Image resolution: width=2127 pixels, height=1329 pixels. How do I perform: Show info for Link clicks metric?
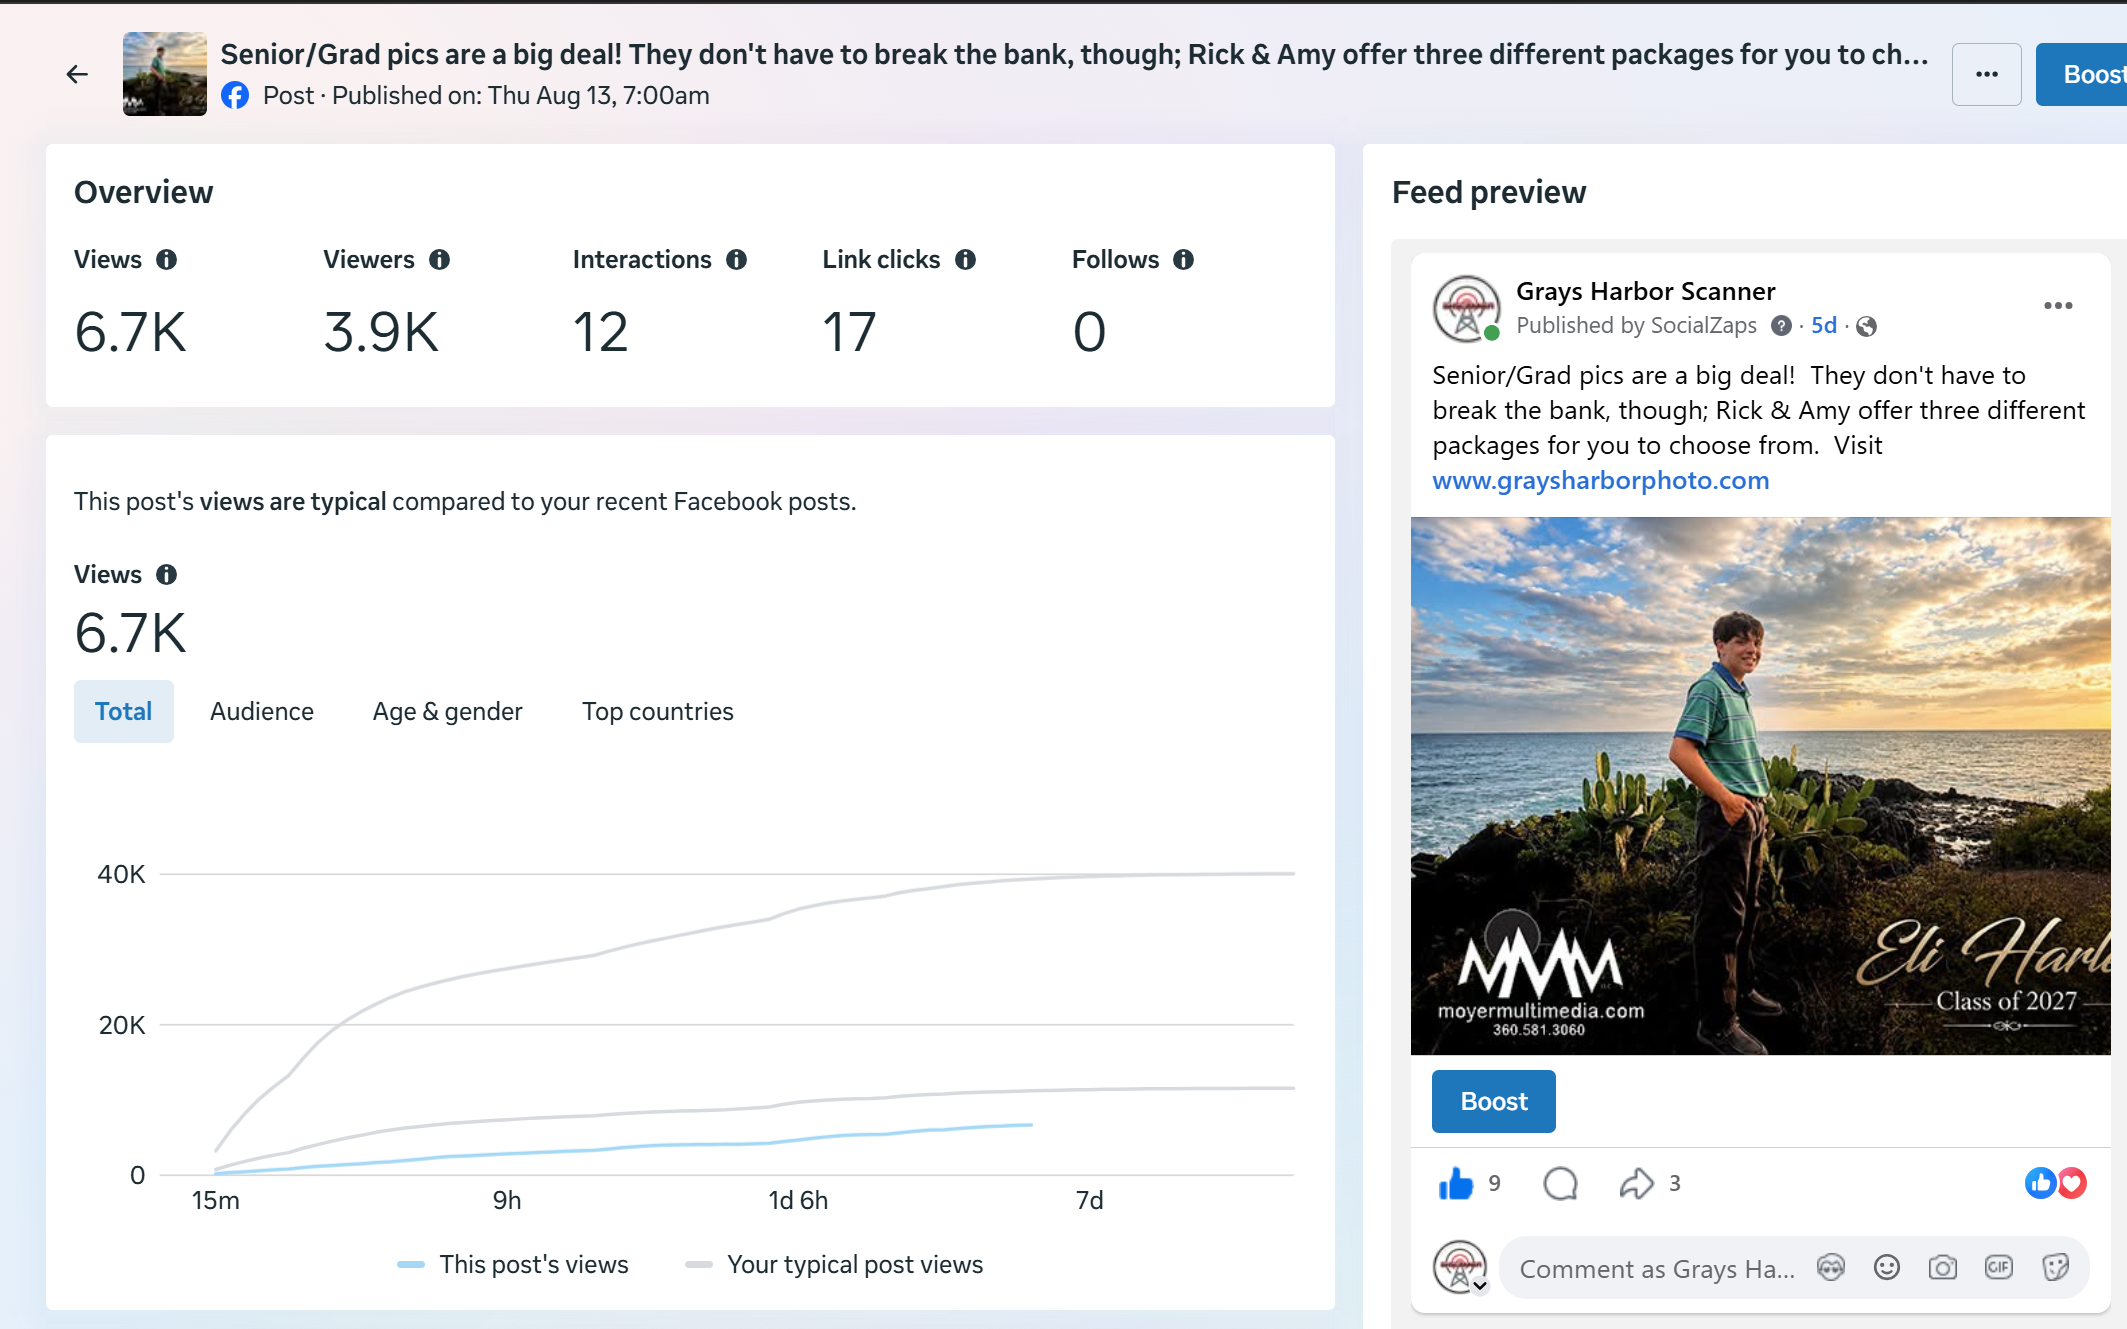click(x=966, y=260)
